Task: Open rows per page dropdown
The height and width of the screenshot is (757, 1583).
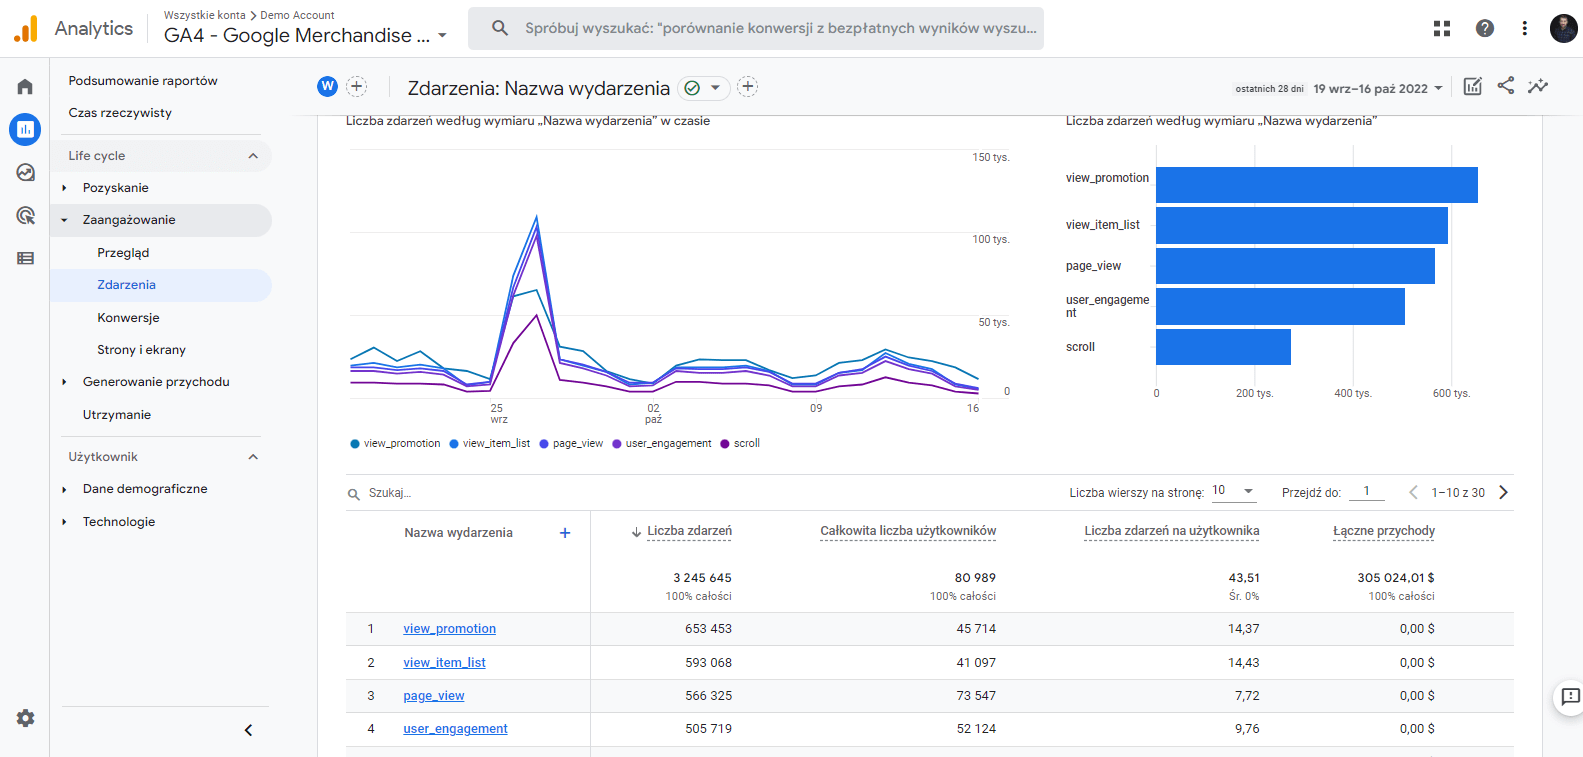Action: (x=1233, y=491)
